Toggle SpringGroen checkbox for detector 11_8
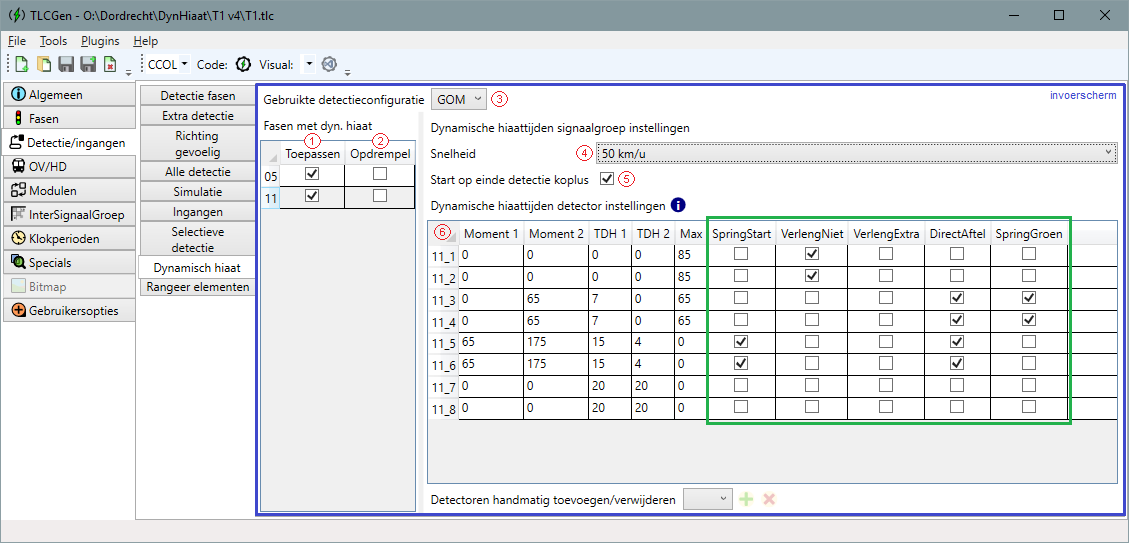Viewport: 1129px width, 543px height. click(x=1029, y=407)
